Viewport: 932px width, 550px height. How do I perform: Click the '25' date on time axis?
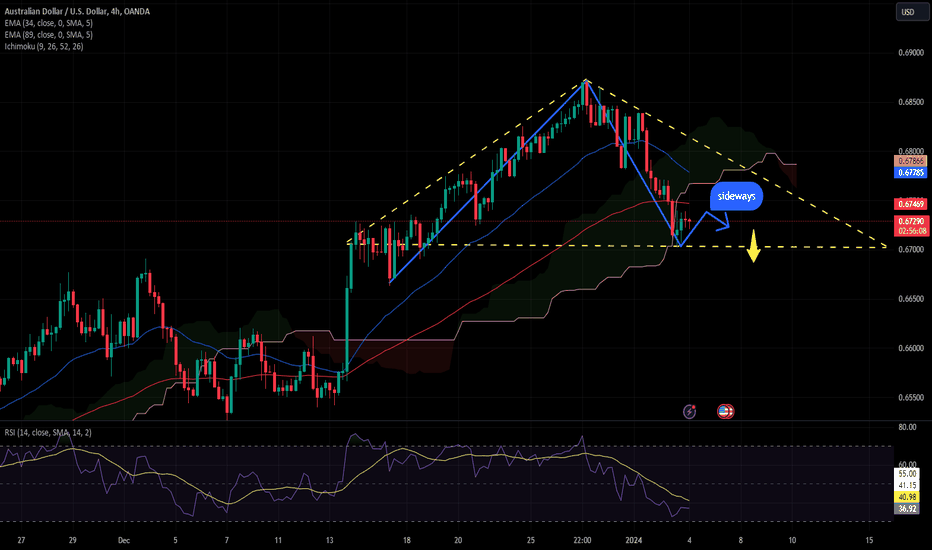point(531,540)
